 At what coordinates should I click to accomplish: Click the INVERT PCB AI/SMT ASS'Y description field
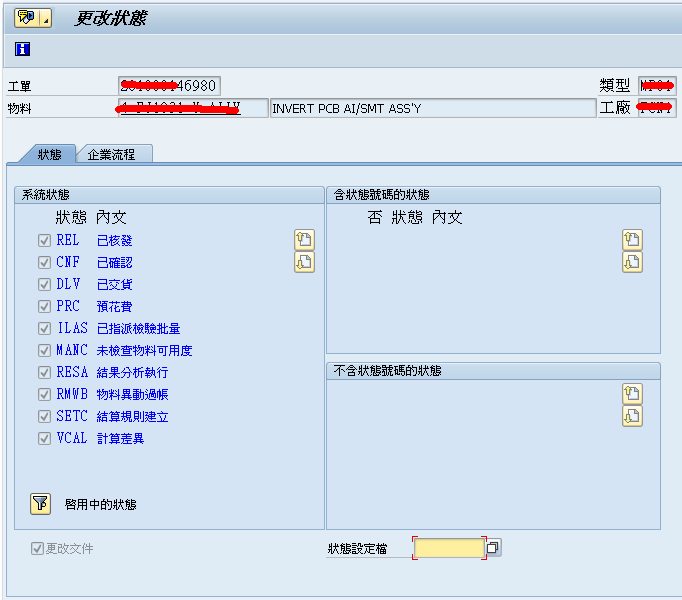pos(433,108)
